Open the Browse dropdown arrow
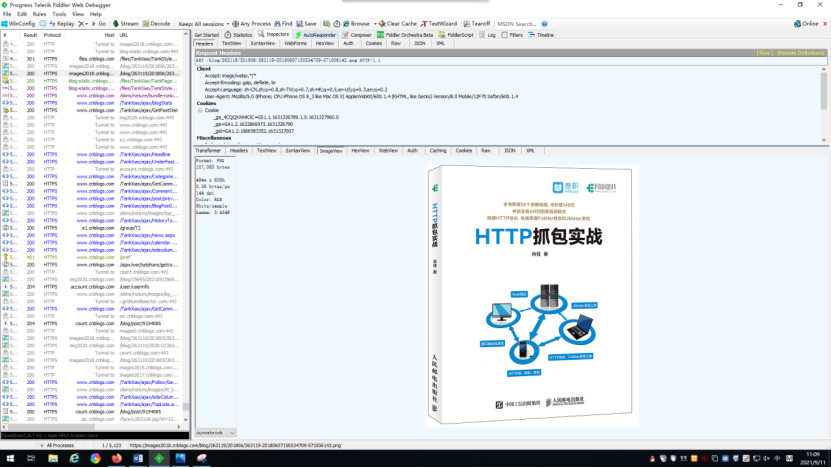 click(x=375, y=24)
